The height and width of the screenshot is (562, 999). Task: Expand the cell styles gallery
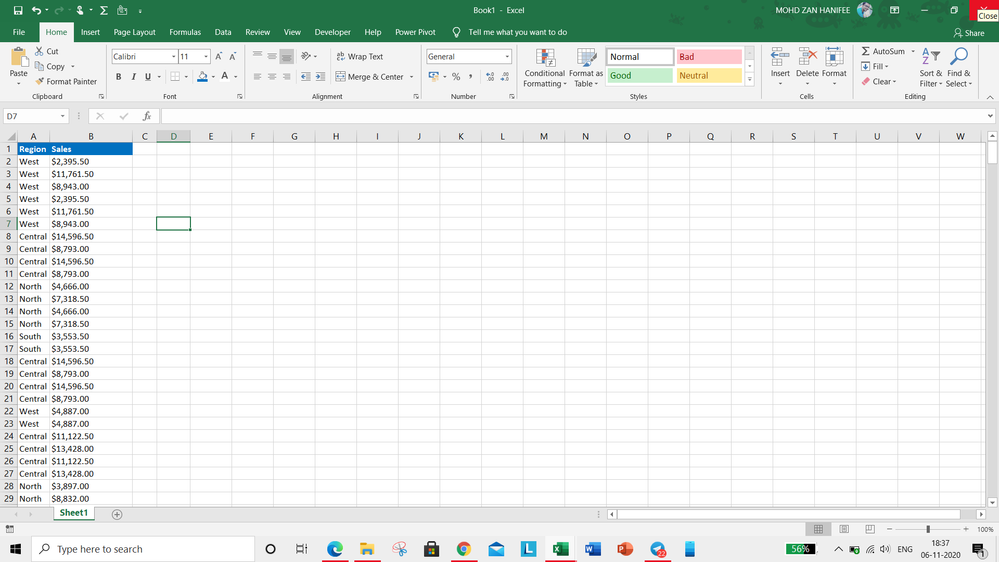tap(750, 80)
